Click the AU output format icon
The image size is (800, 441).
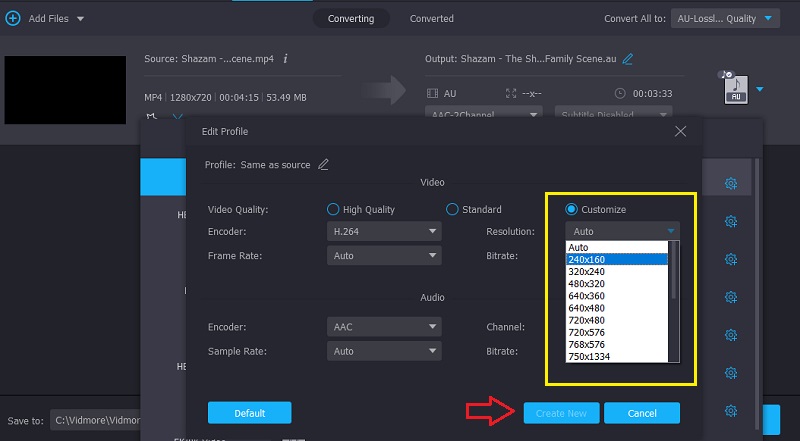click(735, 91)
